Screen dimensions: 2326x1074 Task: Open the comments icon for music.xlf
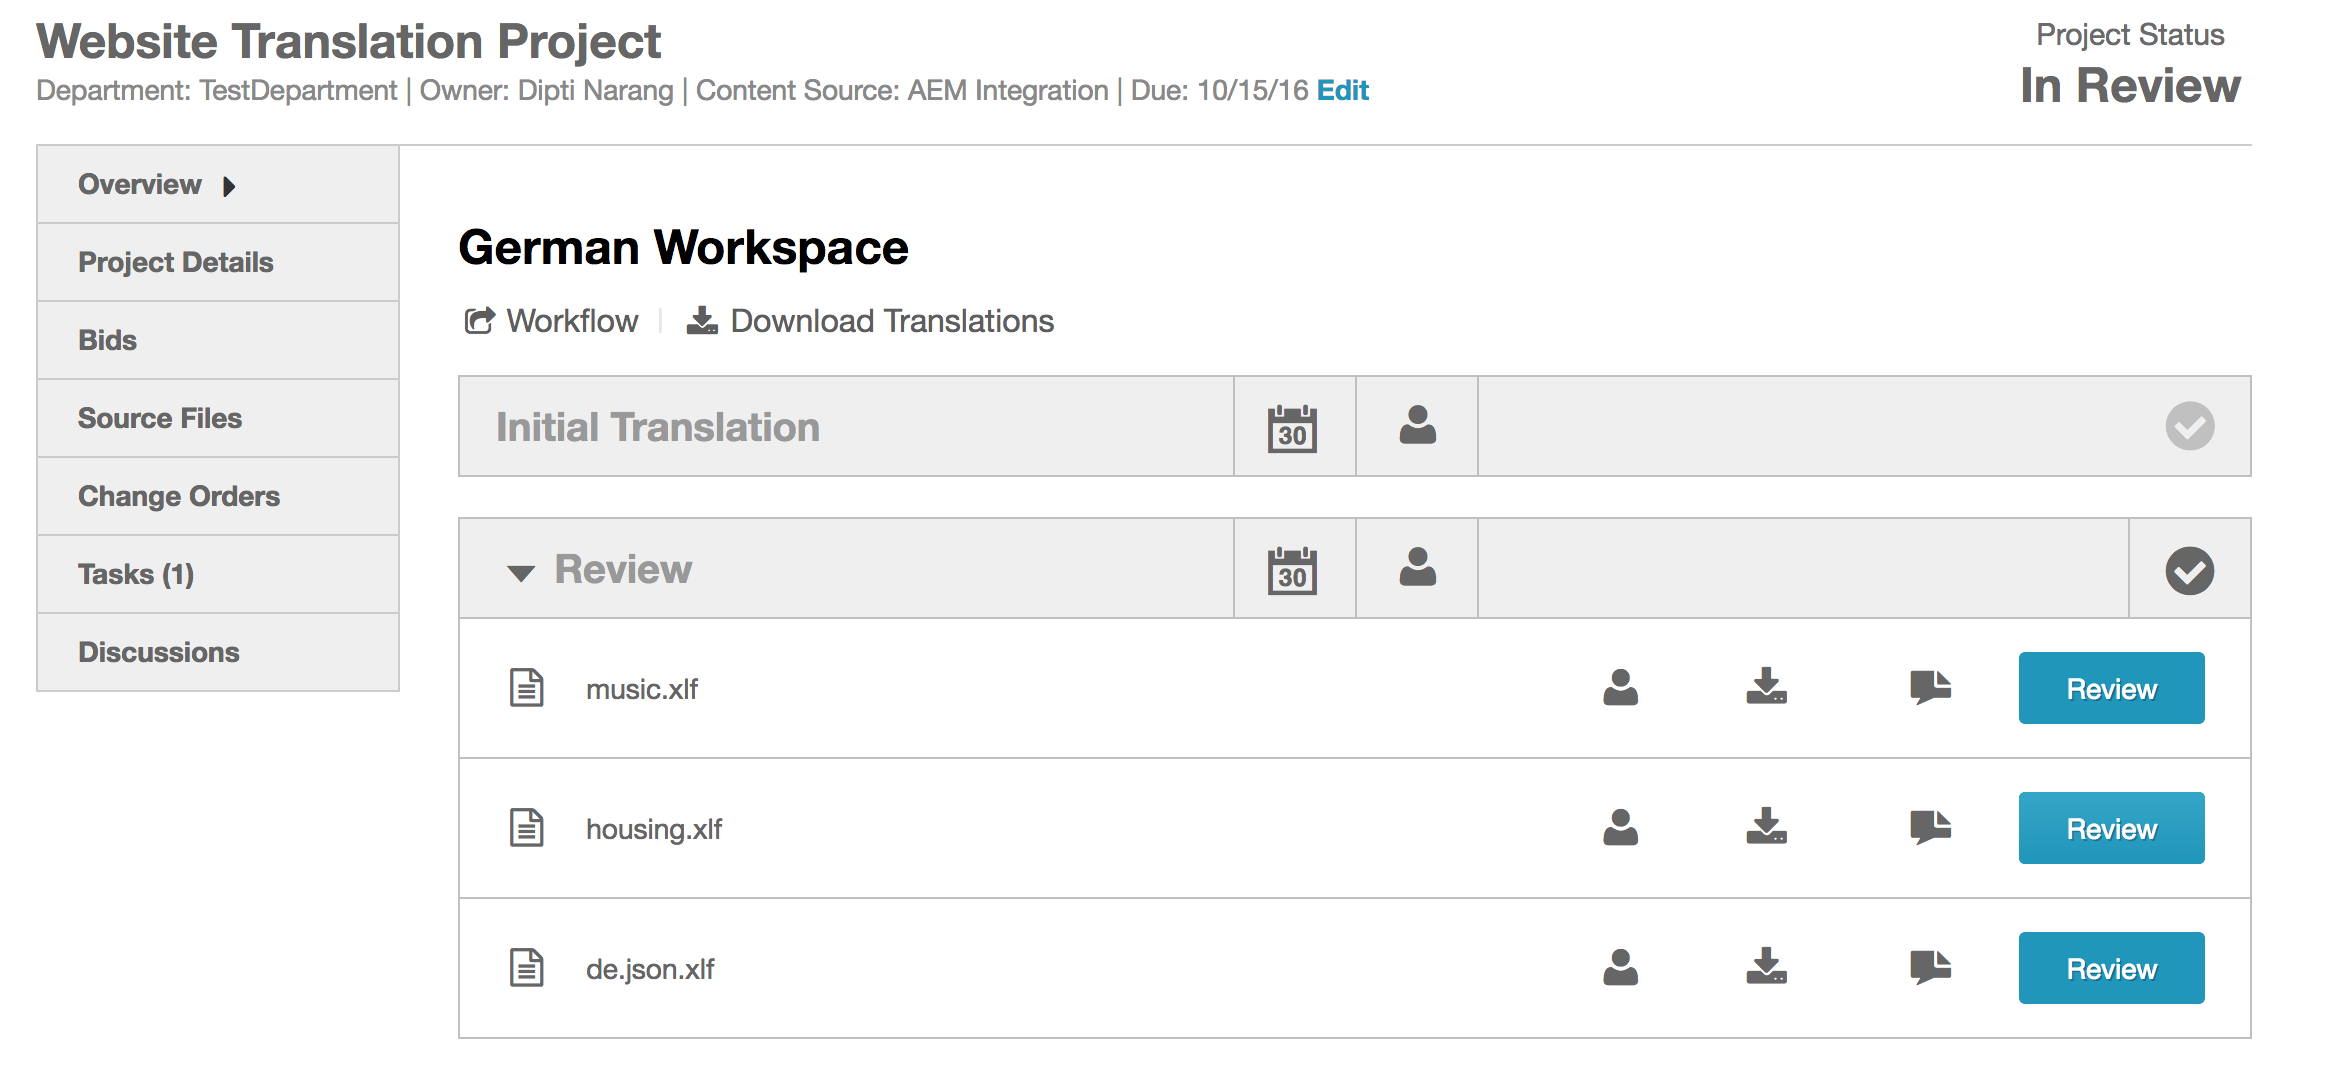[x=1930, y=688]
